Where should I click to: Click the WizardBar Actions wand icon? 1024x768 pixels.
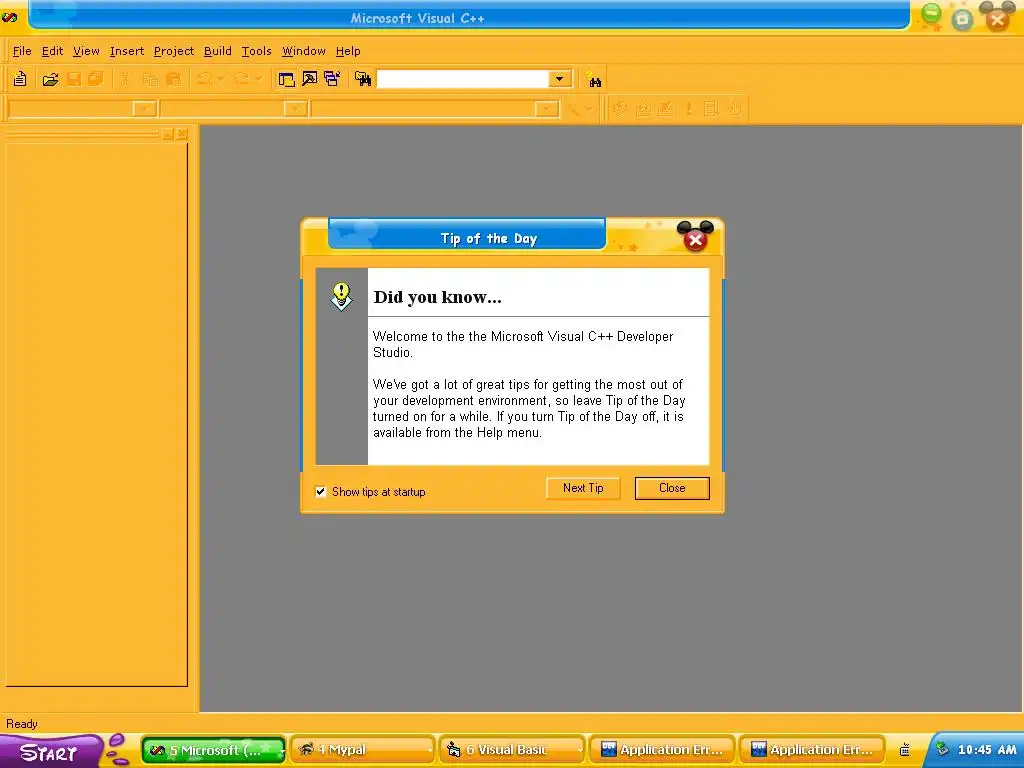pyautogui.click(x=573, y=109)
